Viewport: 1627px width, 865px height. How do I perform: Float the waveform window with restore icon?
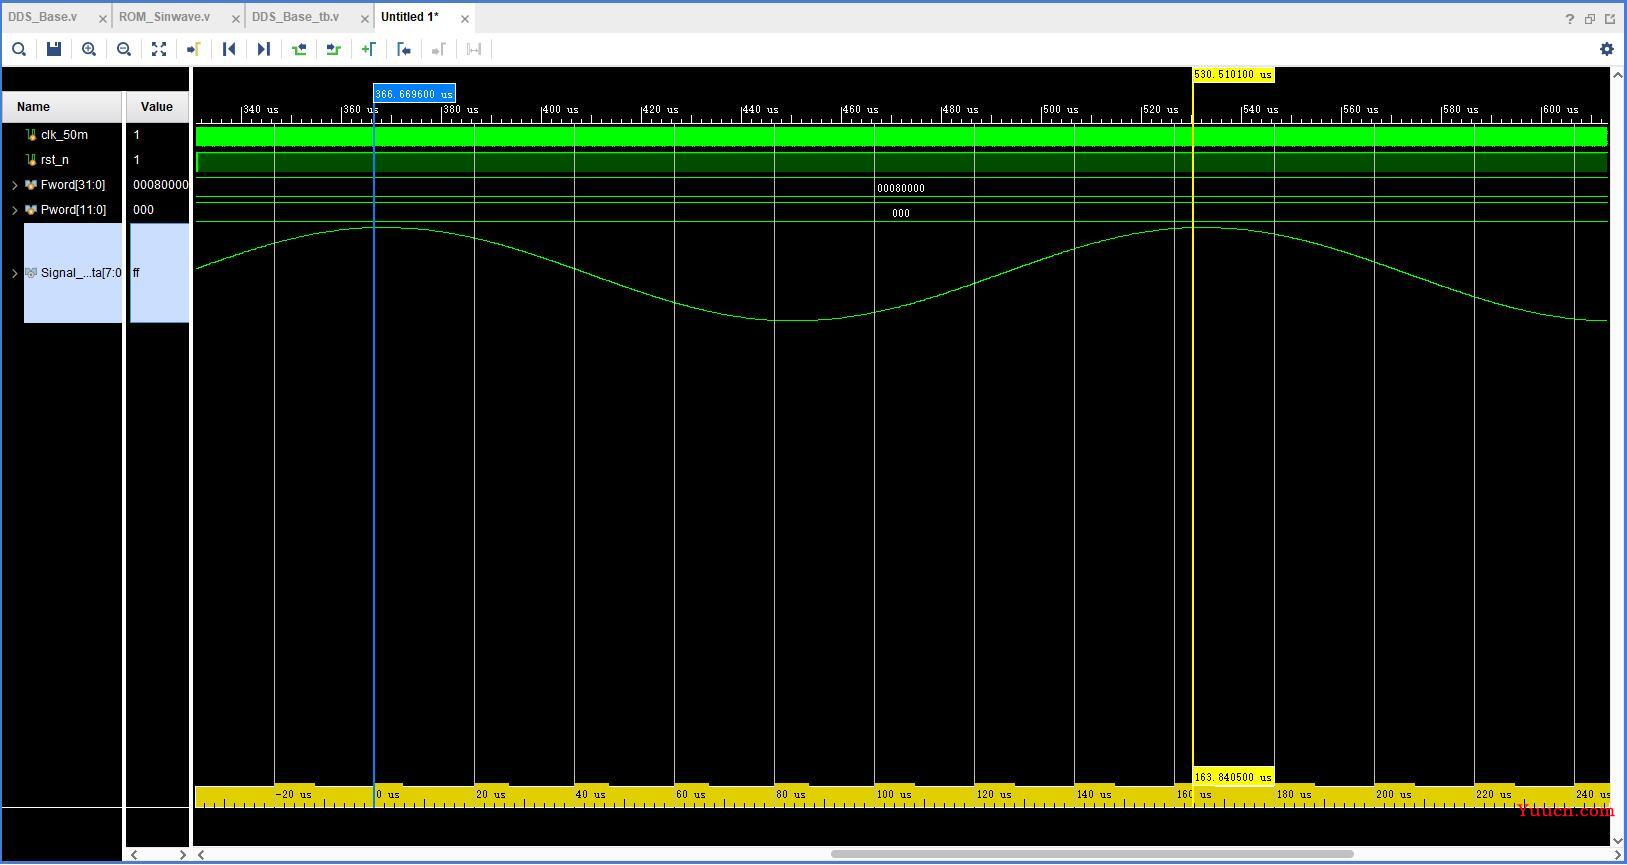[1590, 18]
